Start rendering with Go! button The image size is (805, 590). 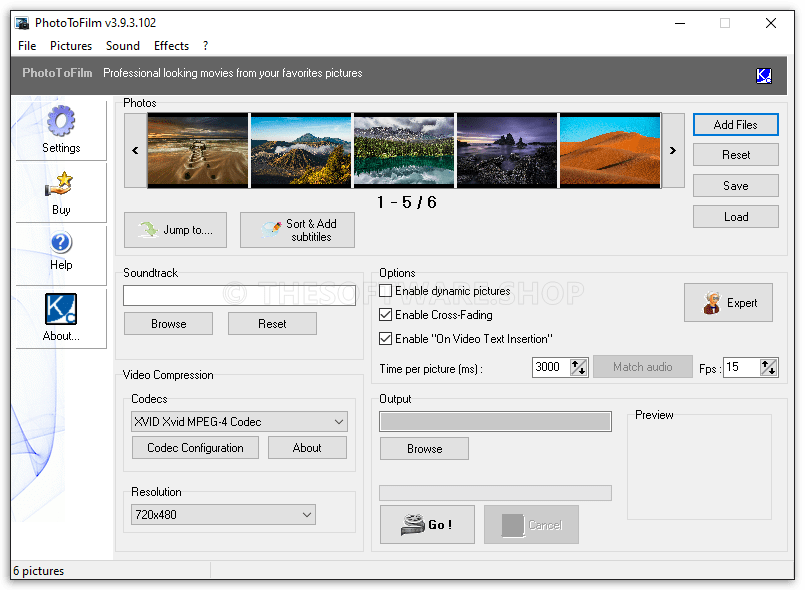(x=427, y=524)
